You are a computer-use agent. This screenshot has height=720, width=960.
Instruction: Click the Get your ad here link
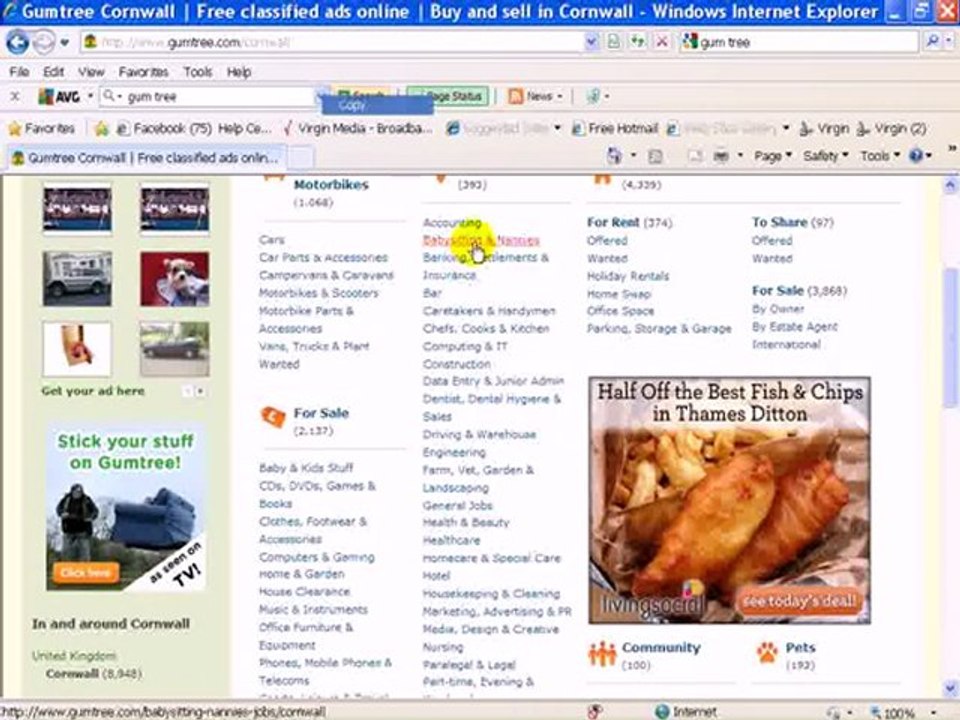[93, 391]
